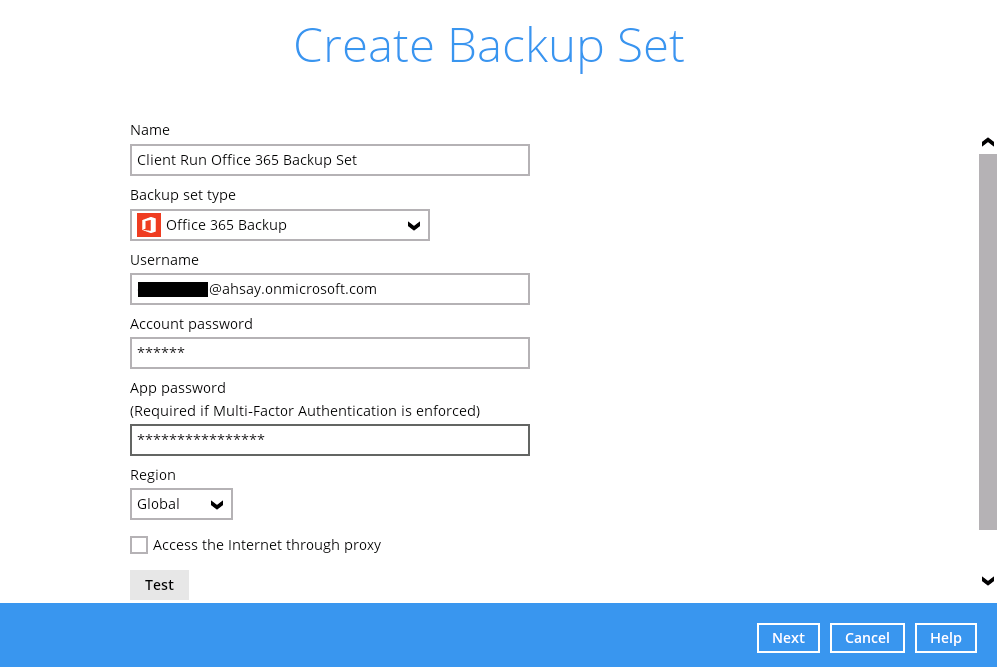Select the Account password field
The height and width of the screenshot is (667, 997).
pyautogui.click(x=330, y=353)
